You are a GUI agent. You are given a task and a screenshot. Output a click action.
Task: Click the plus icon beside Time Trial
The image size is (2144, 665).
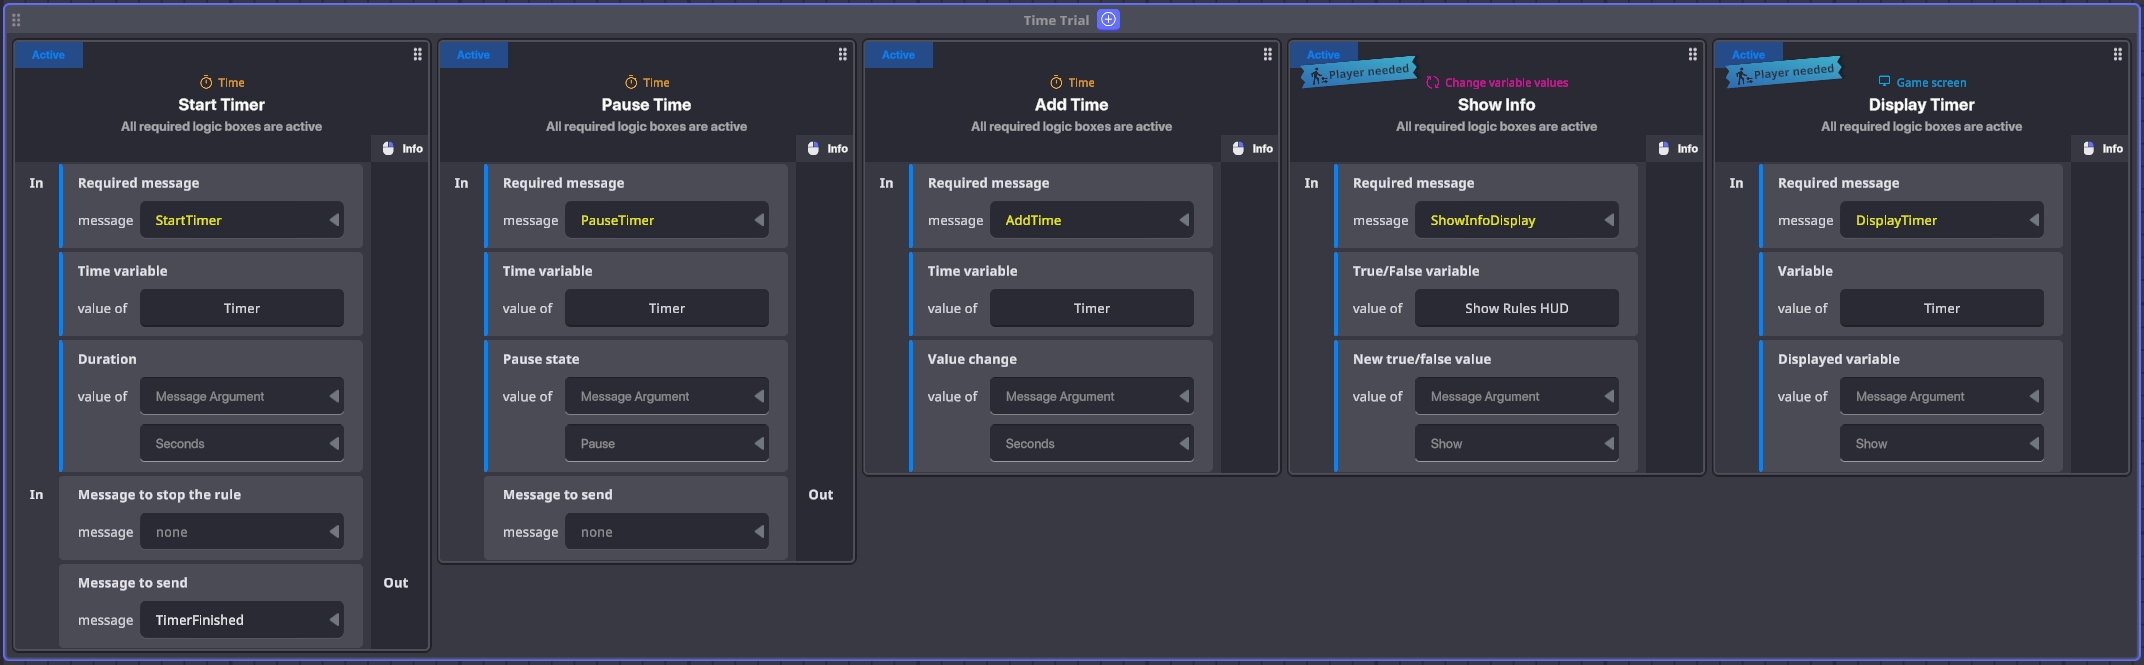pos(1108,20)
